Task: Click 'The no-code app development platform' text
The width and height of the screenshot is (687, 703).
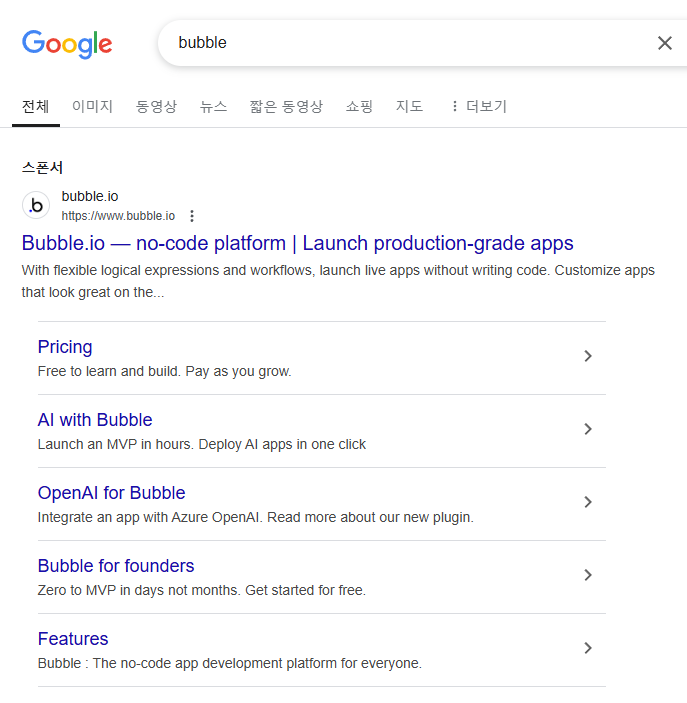Action: (x=230, y=663)
